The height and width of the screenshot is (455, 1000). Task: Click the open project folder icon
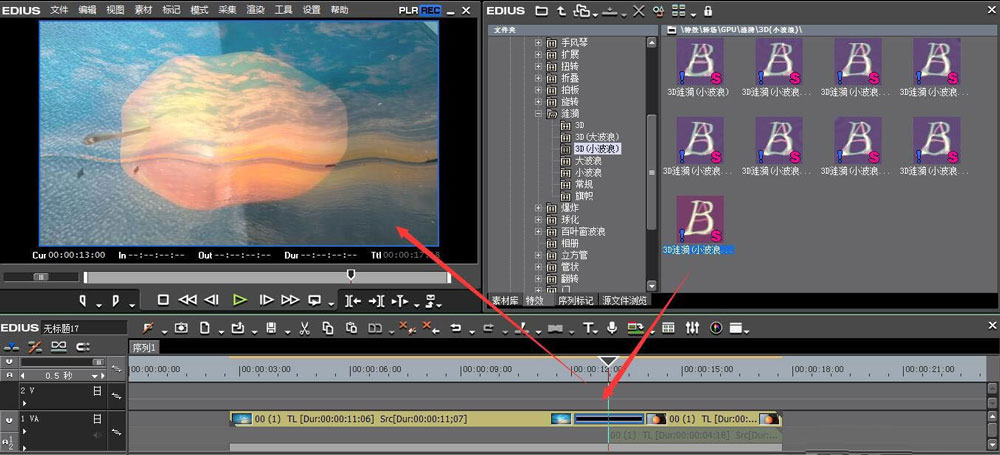point(238,328)
